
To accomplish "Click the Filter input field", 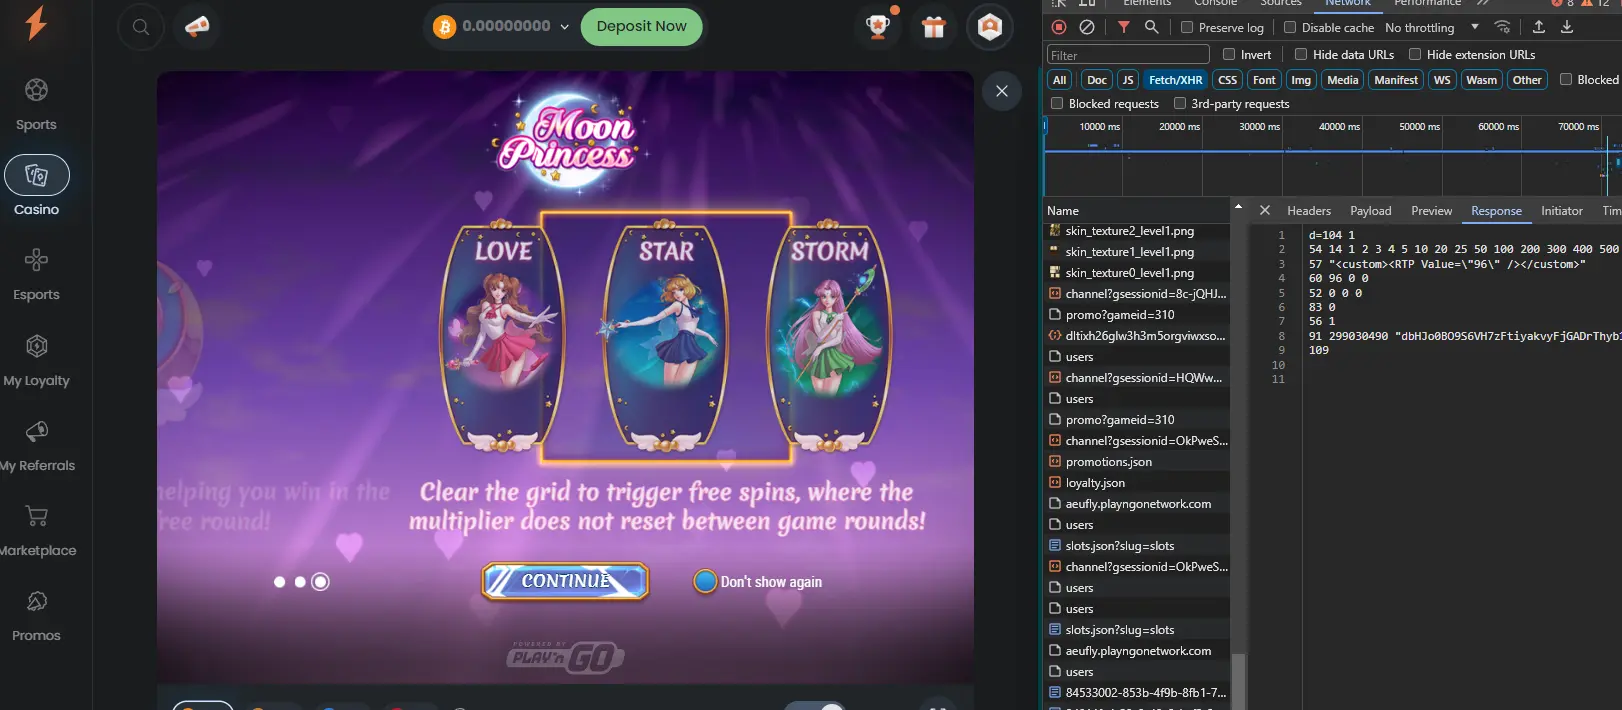I will pos(1128,55).
